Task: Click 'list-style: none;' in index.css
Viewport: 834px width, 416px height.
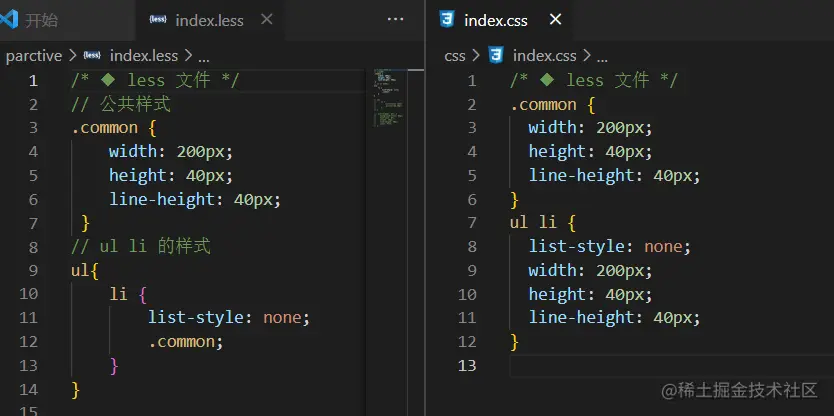Action: [x=610, y=247]
